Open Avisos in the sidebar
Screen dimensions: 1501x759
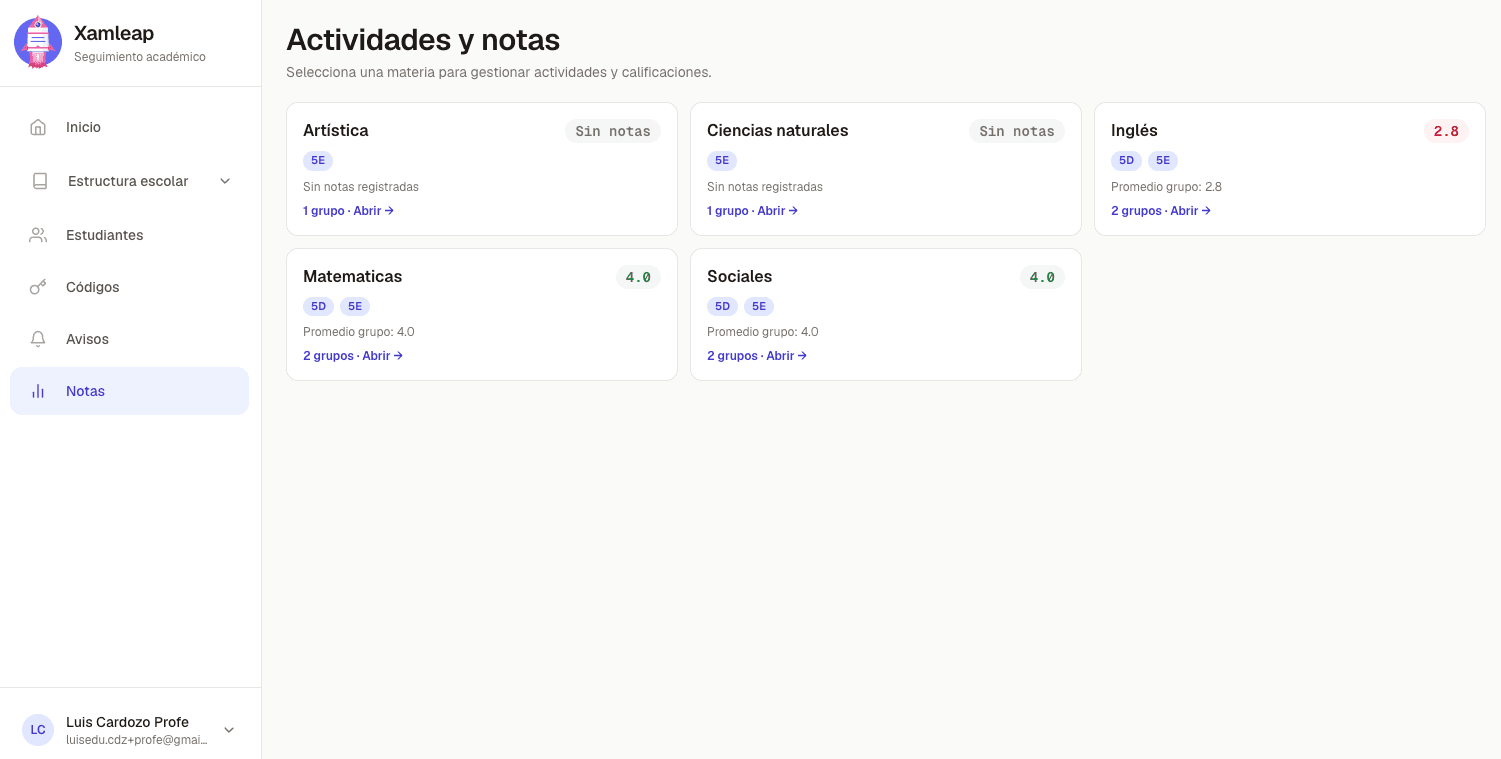pyautogui.click(x=129, y=339)
